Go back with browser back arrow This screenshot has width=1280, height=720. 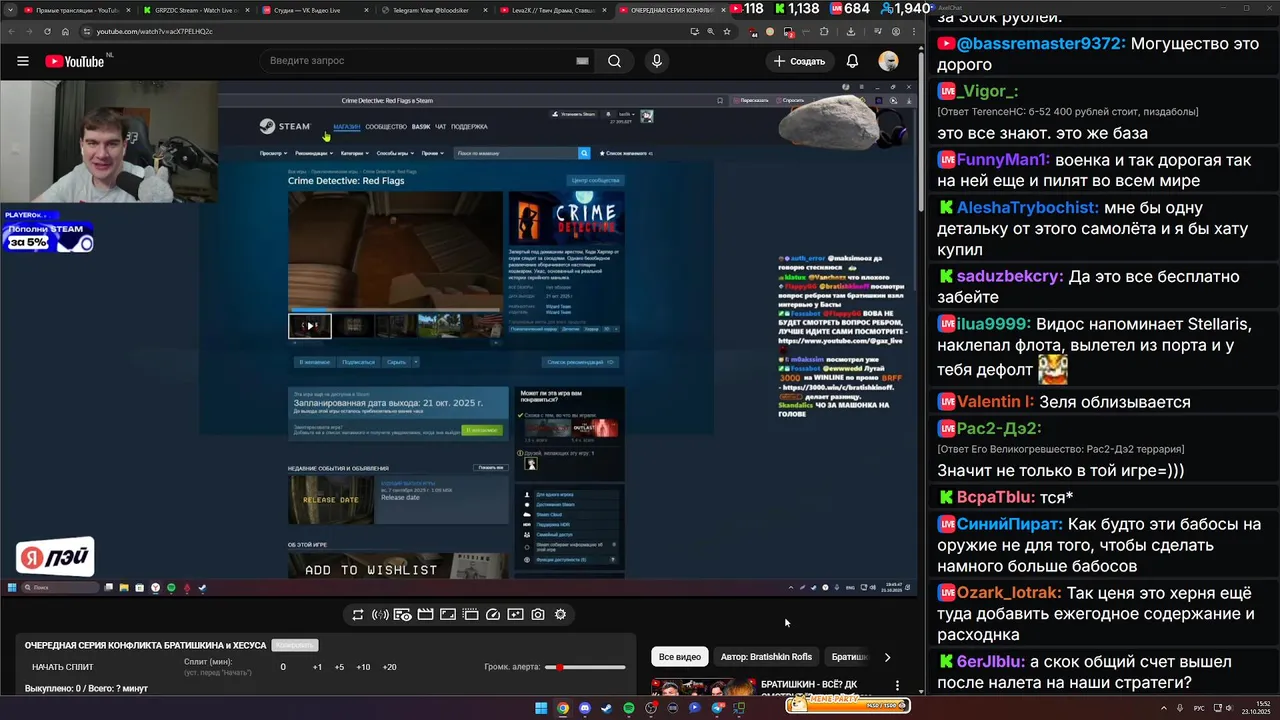coord(11,31)
